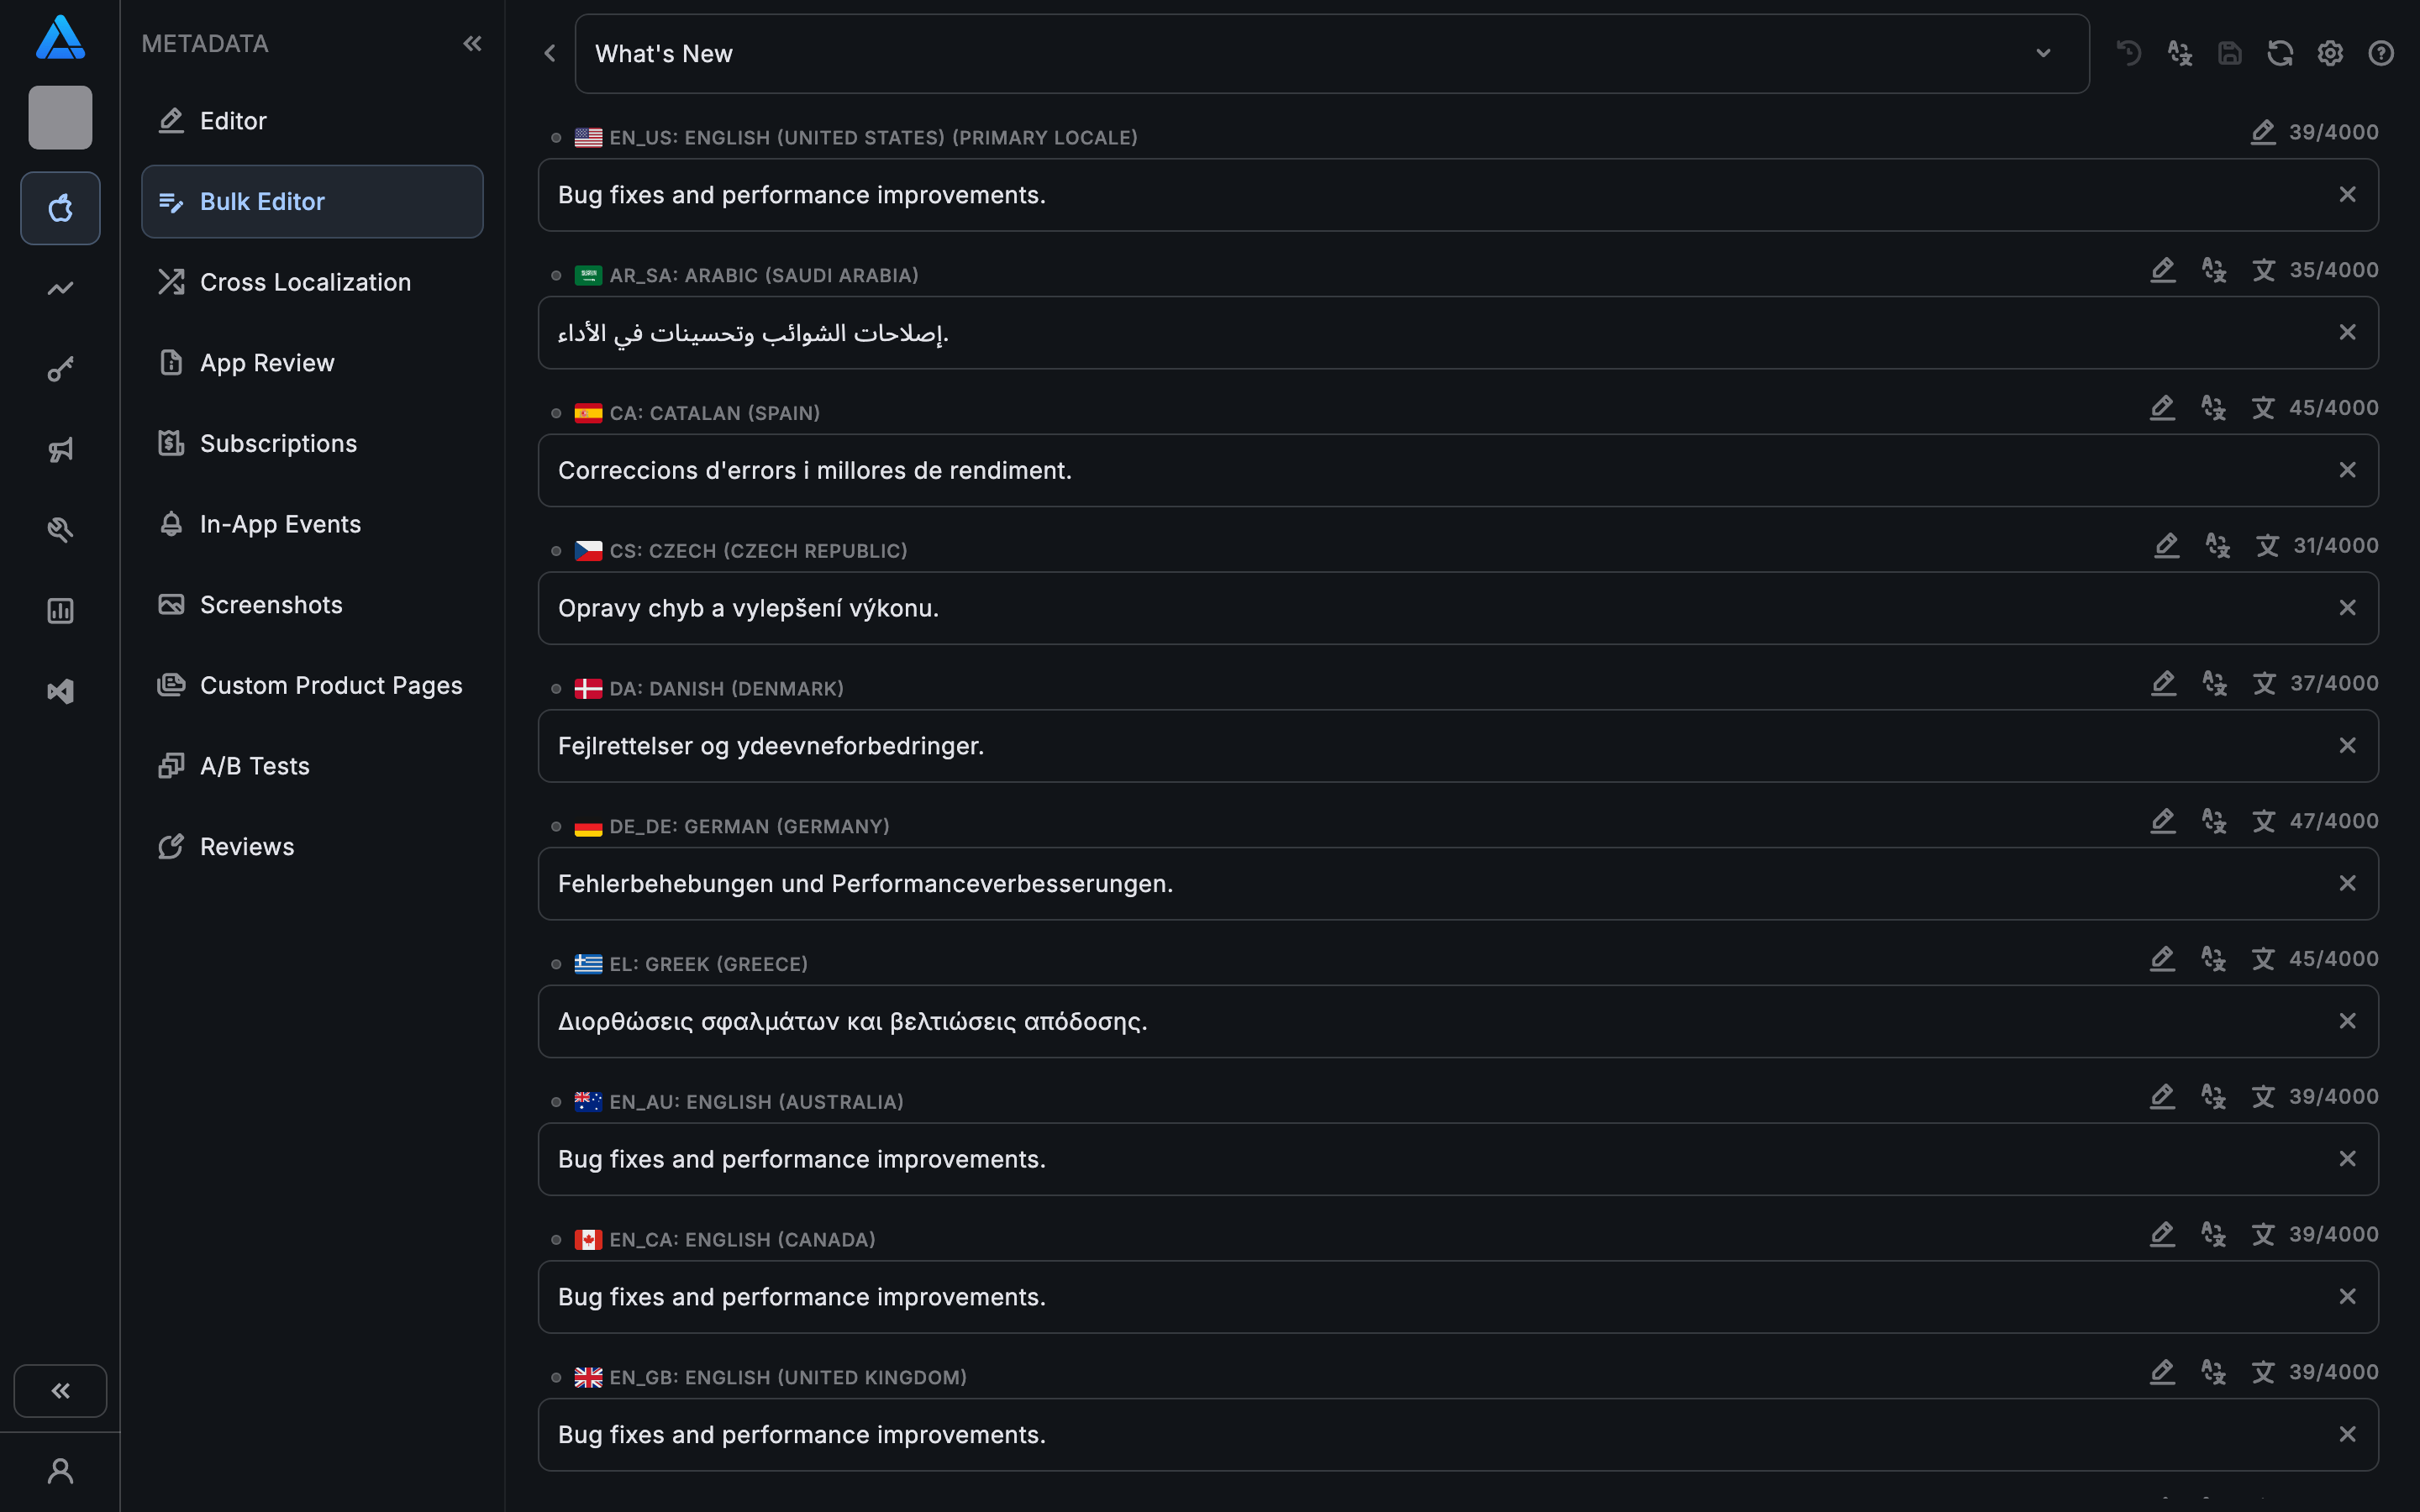The image size is (2420, 1512).
Task: Click the refresh icon in top toolbar
Action: [2280, 54]
